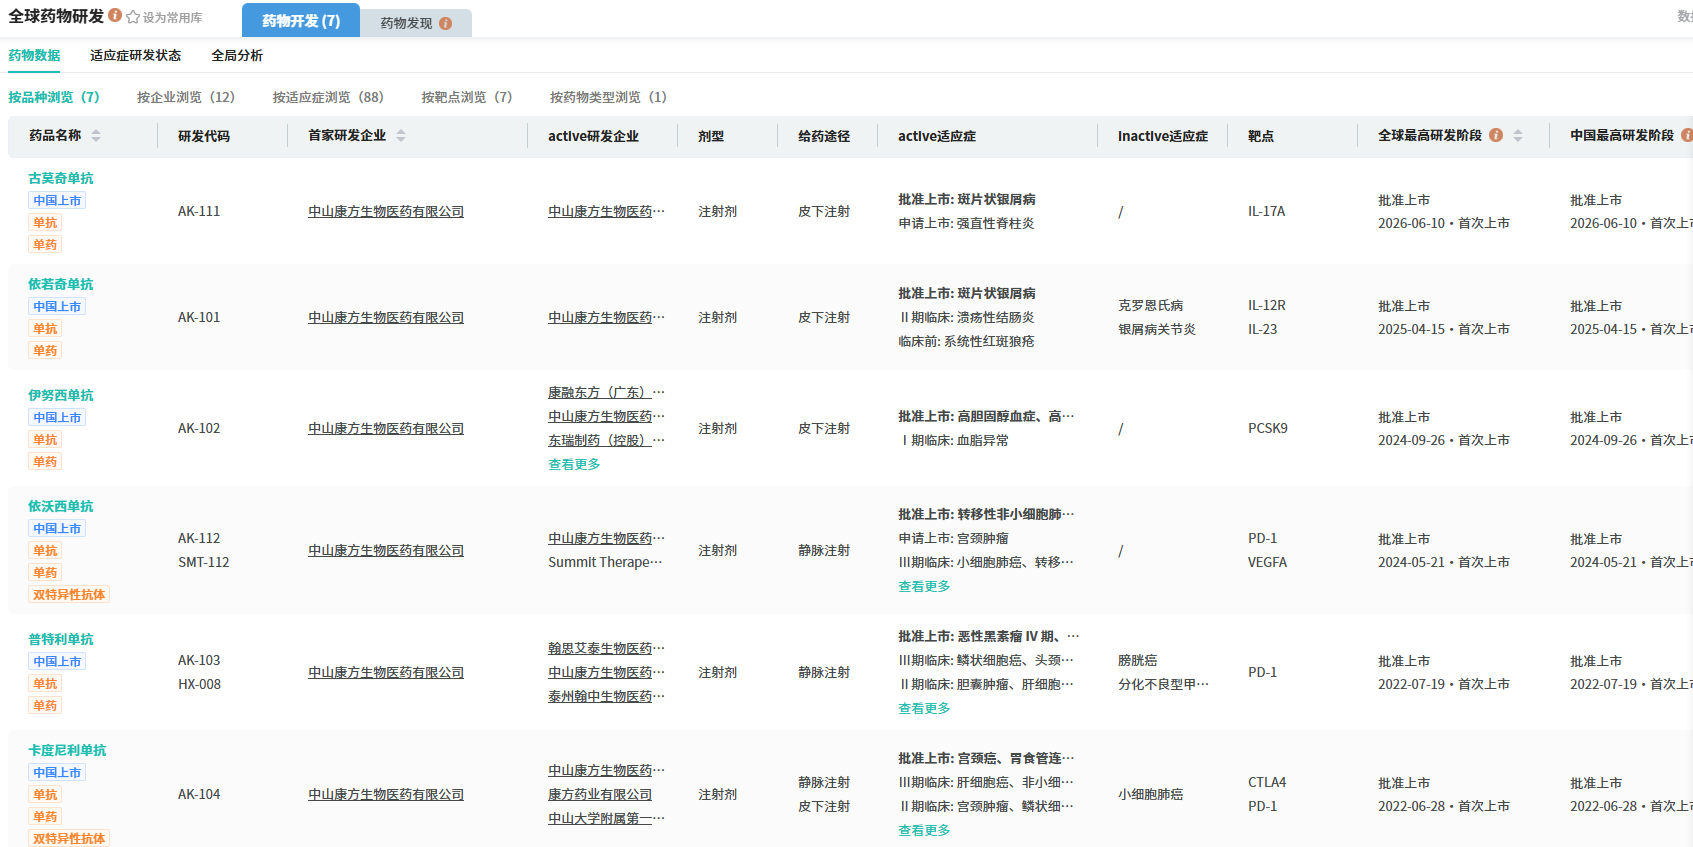Select target cell PCSK9
The width and height of the screenshot is (1693, 847).
click(x=1268, y=428)
